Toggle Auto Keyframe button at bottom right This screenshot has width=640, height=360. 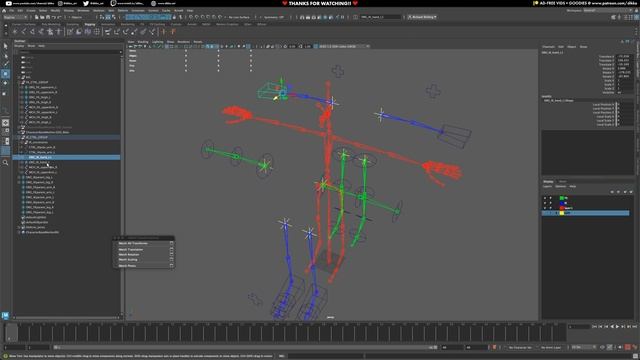click(x=628, y=347)
